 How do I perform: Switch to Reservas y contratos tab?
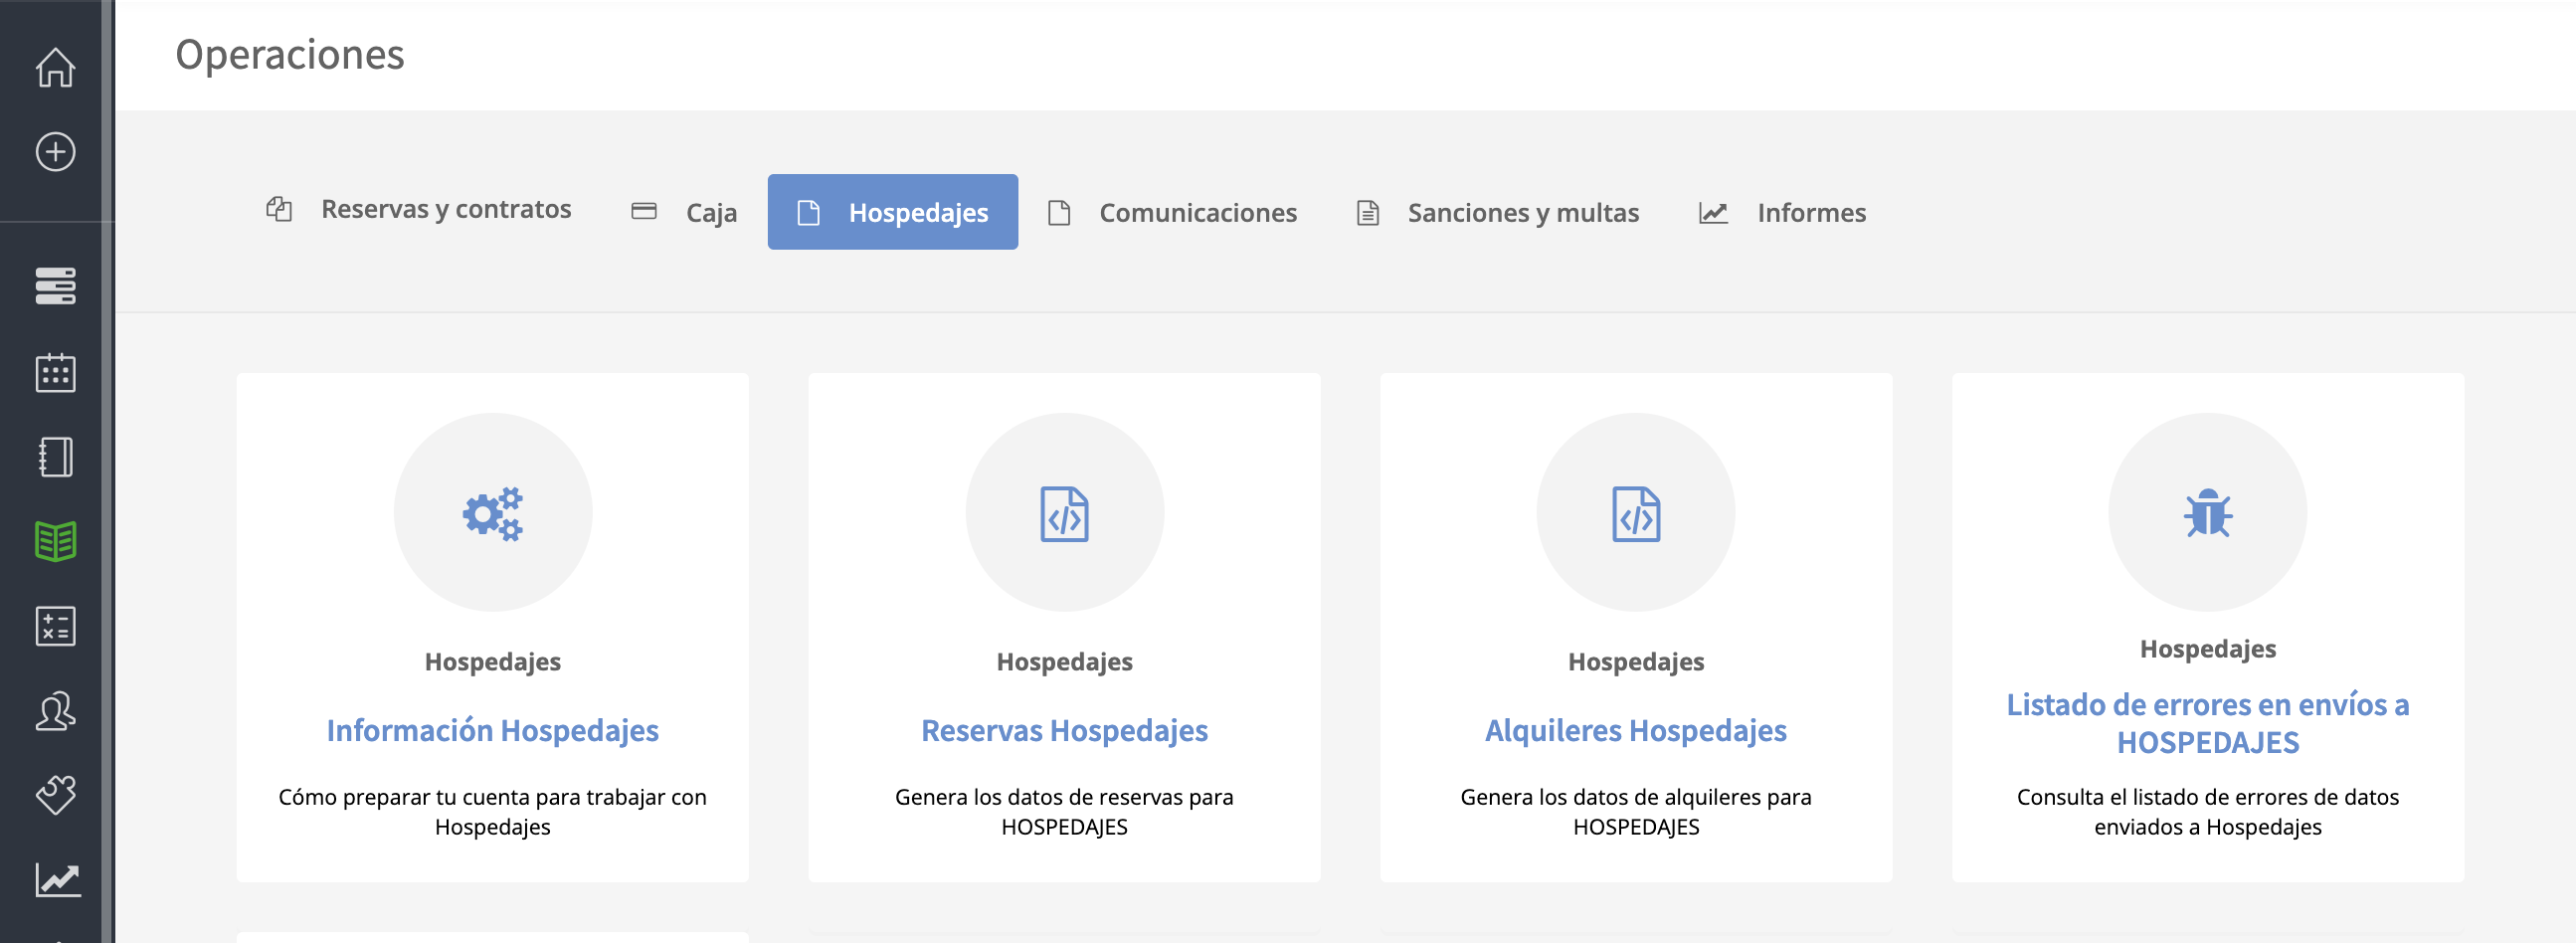point(419,209)
